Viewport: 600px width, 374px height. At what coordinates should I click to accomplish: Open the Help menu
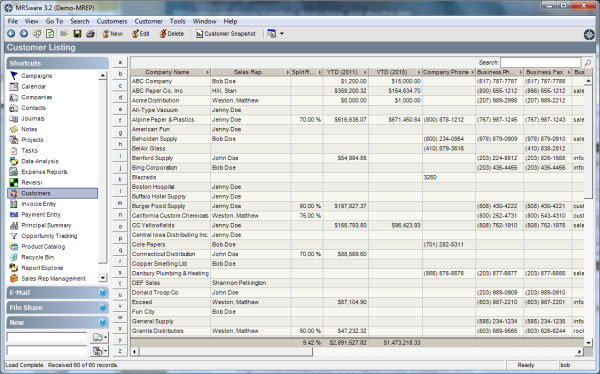(x=230, y=21)
